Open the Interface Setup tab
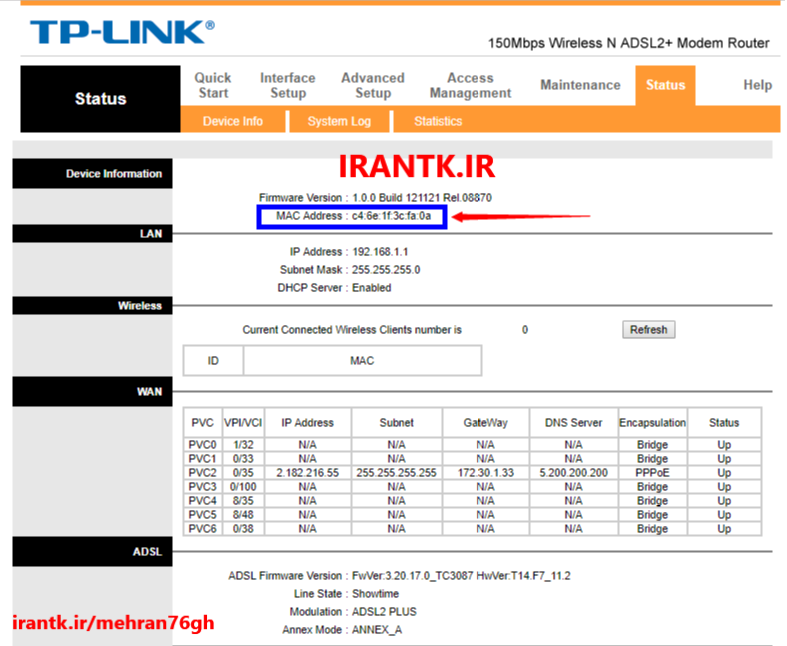The width and height of the screenshot is (787, 646). [x=288, y=85]
